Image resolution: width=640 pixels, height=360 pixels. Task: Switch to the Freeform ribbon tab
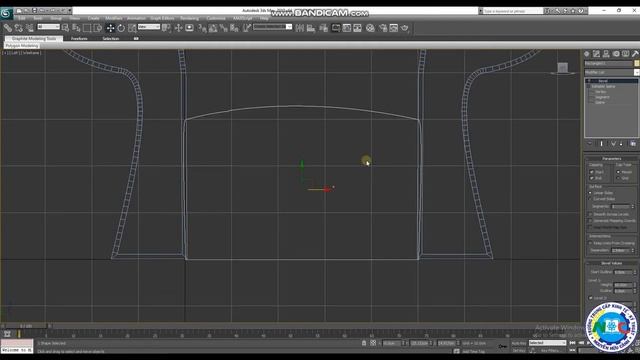pyautogui.click(x=79, y=38)
